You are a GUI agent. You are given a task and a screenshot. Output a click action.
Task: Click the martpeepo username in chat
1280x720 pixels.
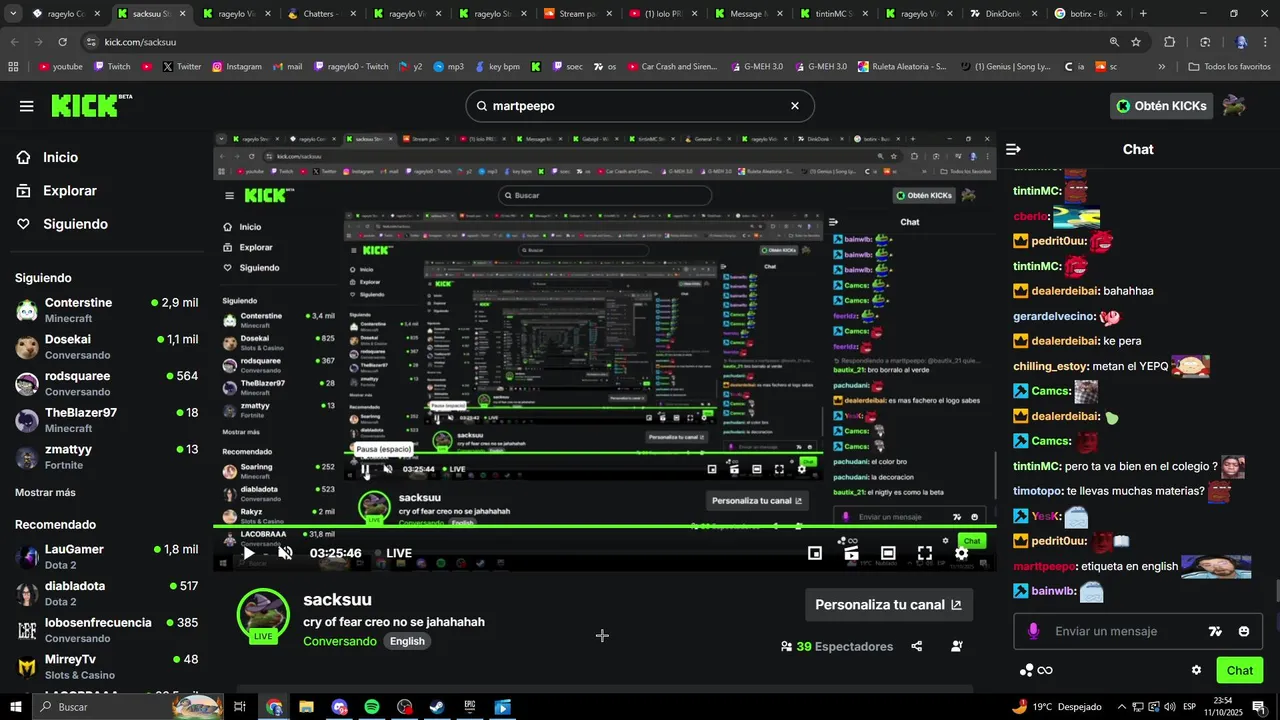pos(1044,566)
